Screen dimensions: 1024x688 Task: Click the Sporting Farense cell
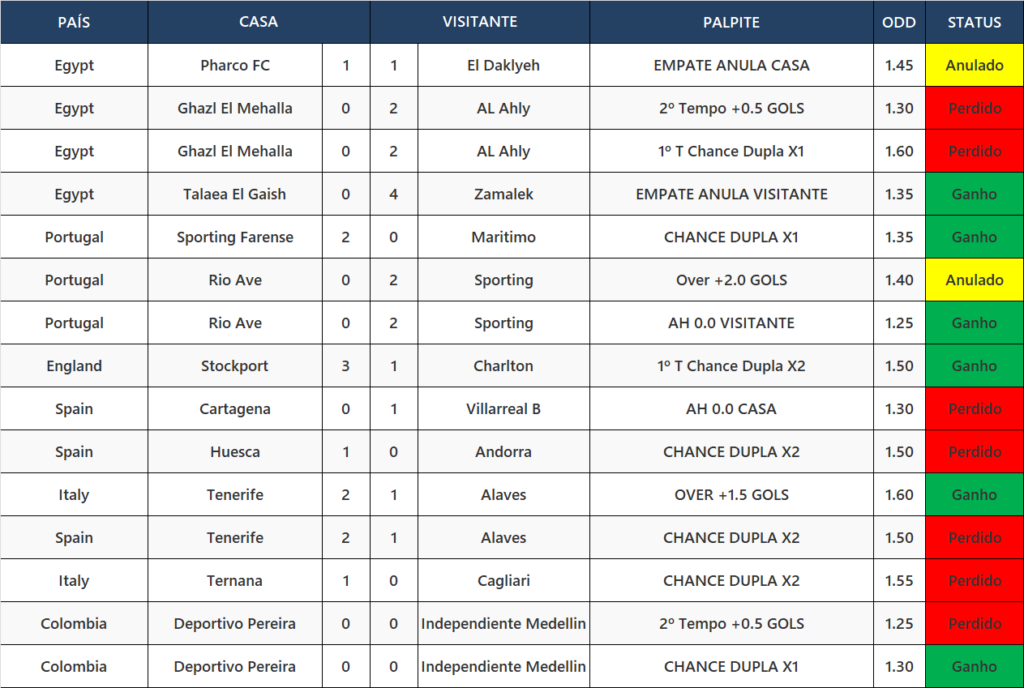tap(235, 237)
